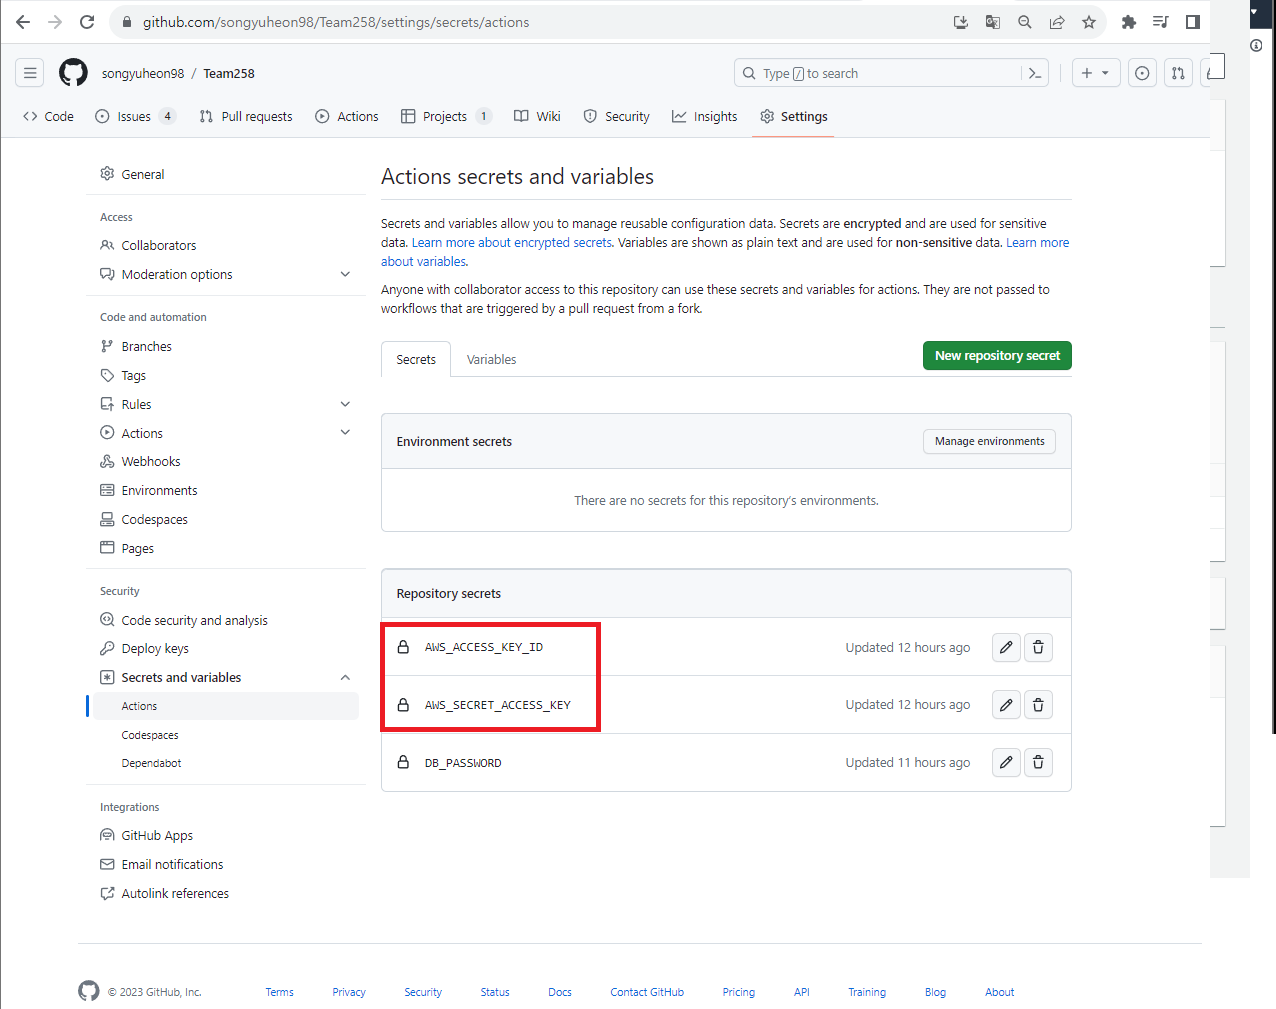Open the create new plus dropdown
This screenshot has height=1009, width=1276.
click(1096, 73)
